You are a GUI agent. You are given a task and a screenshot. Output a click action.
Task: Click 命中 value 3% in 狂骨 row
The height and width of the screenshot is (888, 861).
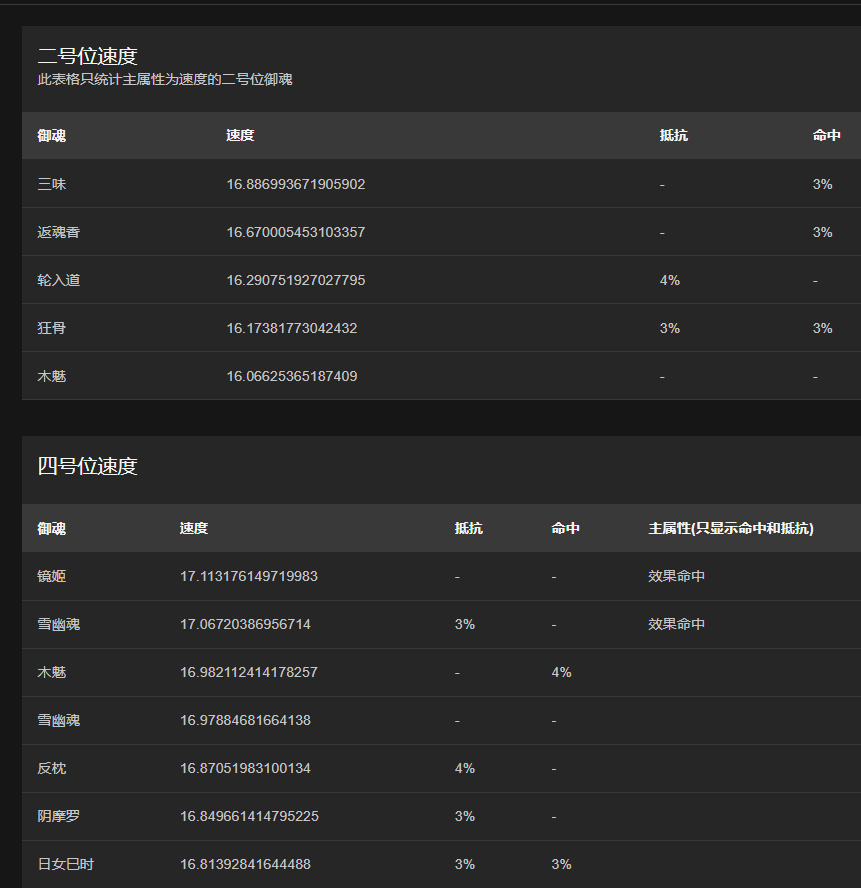822,328
